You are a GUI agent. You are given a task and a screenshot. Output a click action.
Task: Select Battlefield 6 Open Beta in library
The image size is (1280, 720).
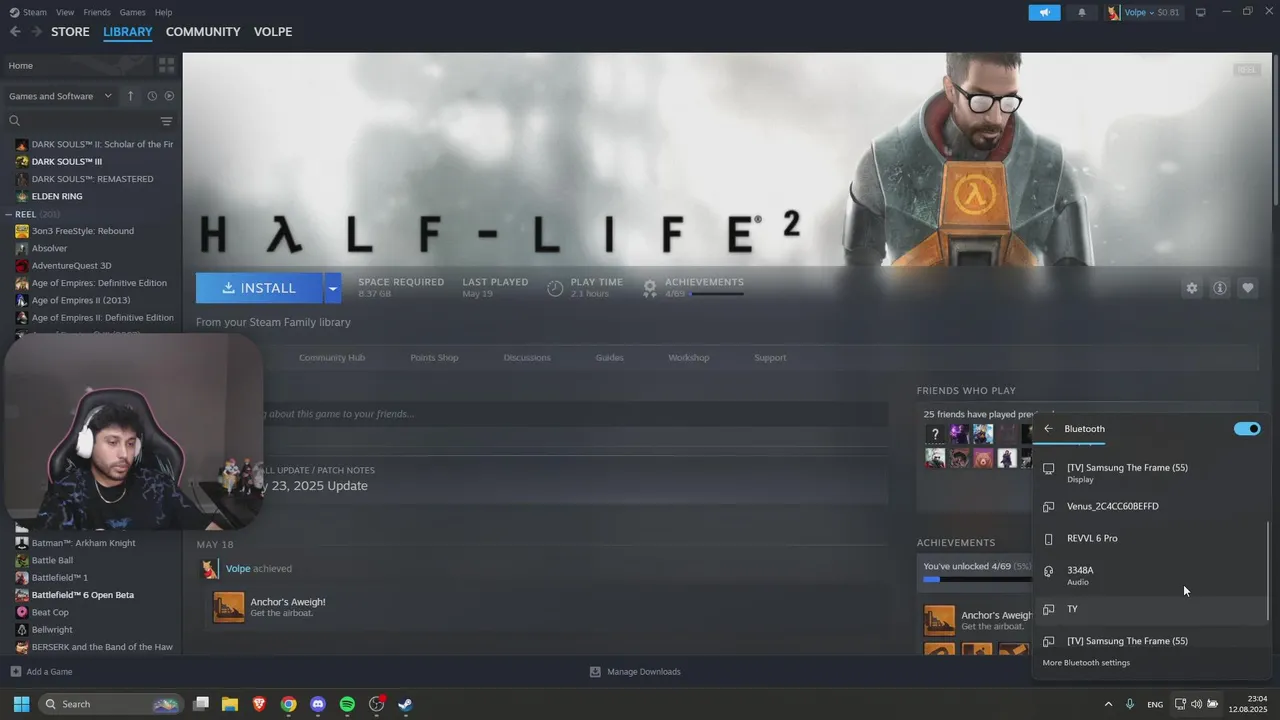[x=82, y=595]
